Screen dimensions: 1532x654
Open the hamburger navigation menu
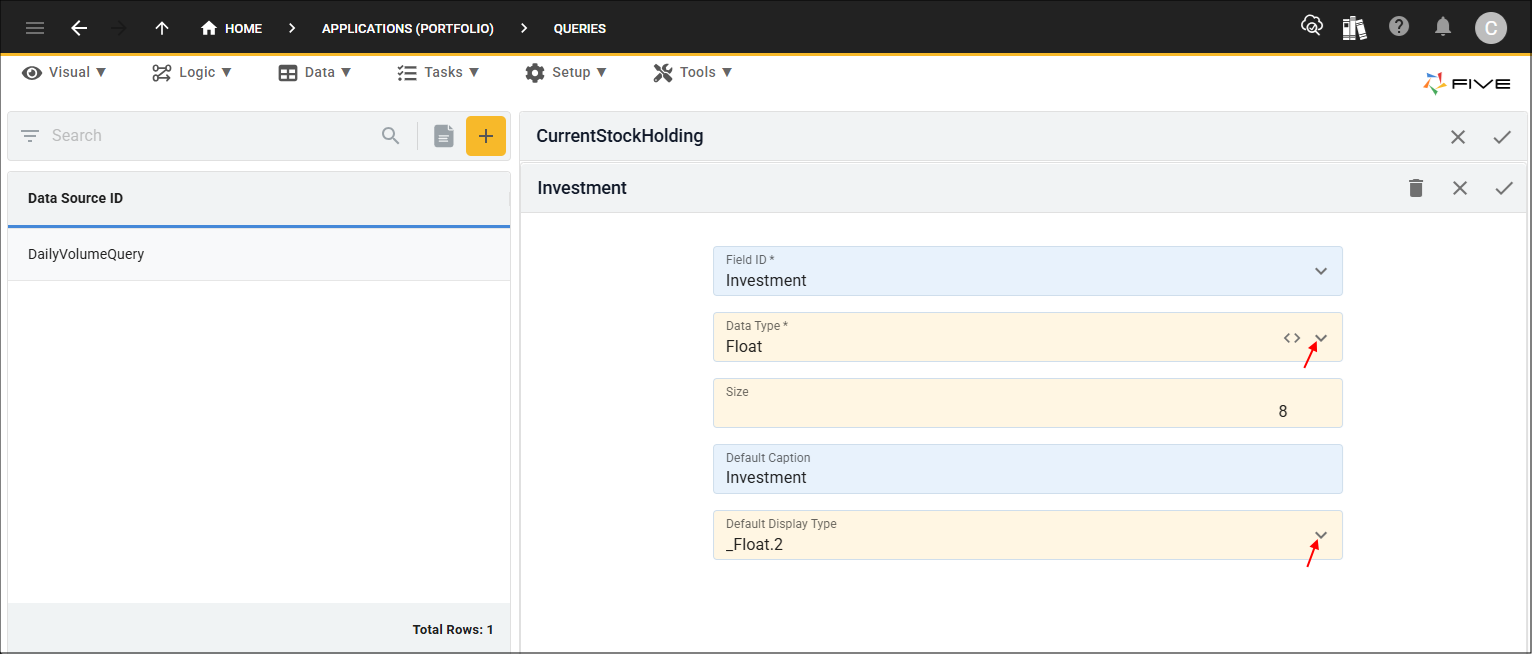(x=35, y=28)
